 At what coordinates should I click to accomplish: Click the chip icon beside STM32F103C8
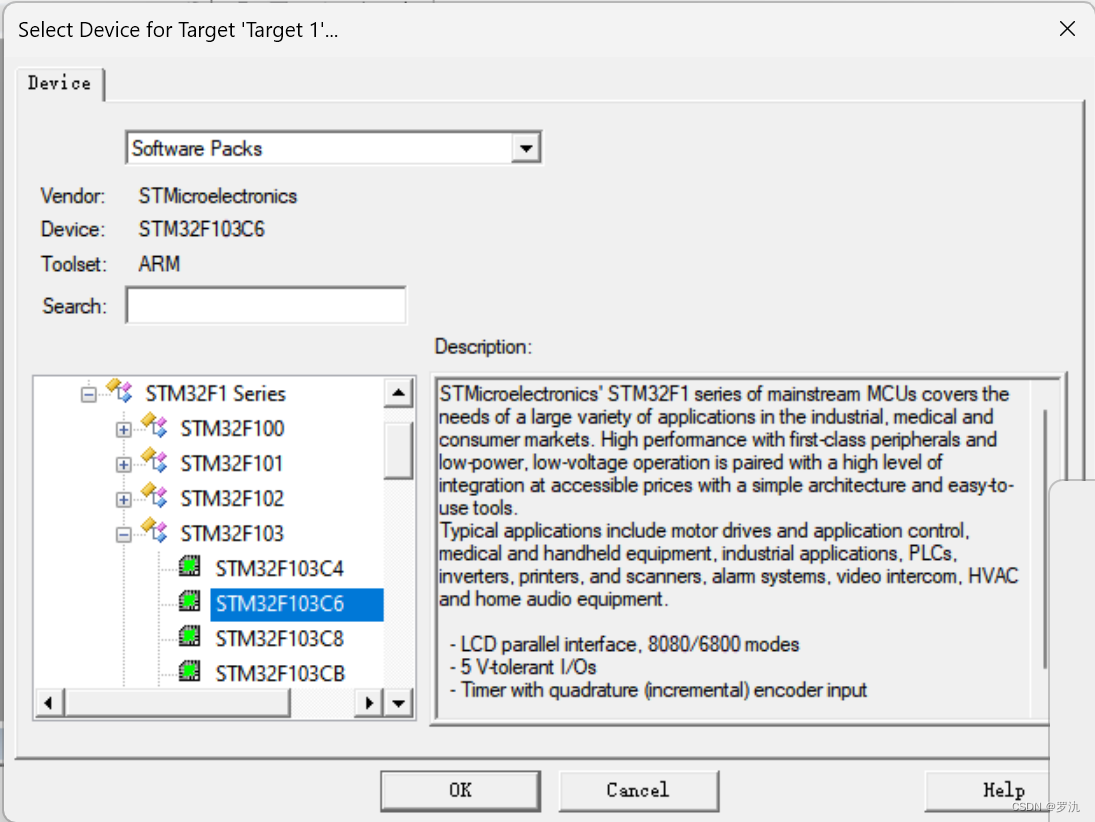(189, 636)
